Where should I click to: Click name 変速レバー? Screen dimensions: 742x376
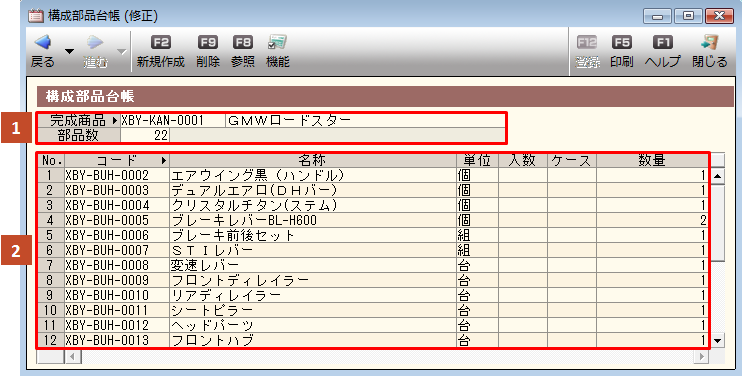click(205, 265)
